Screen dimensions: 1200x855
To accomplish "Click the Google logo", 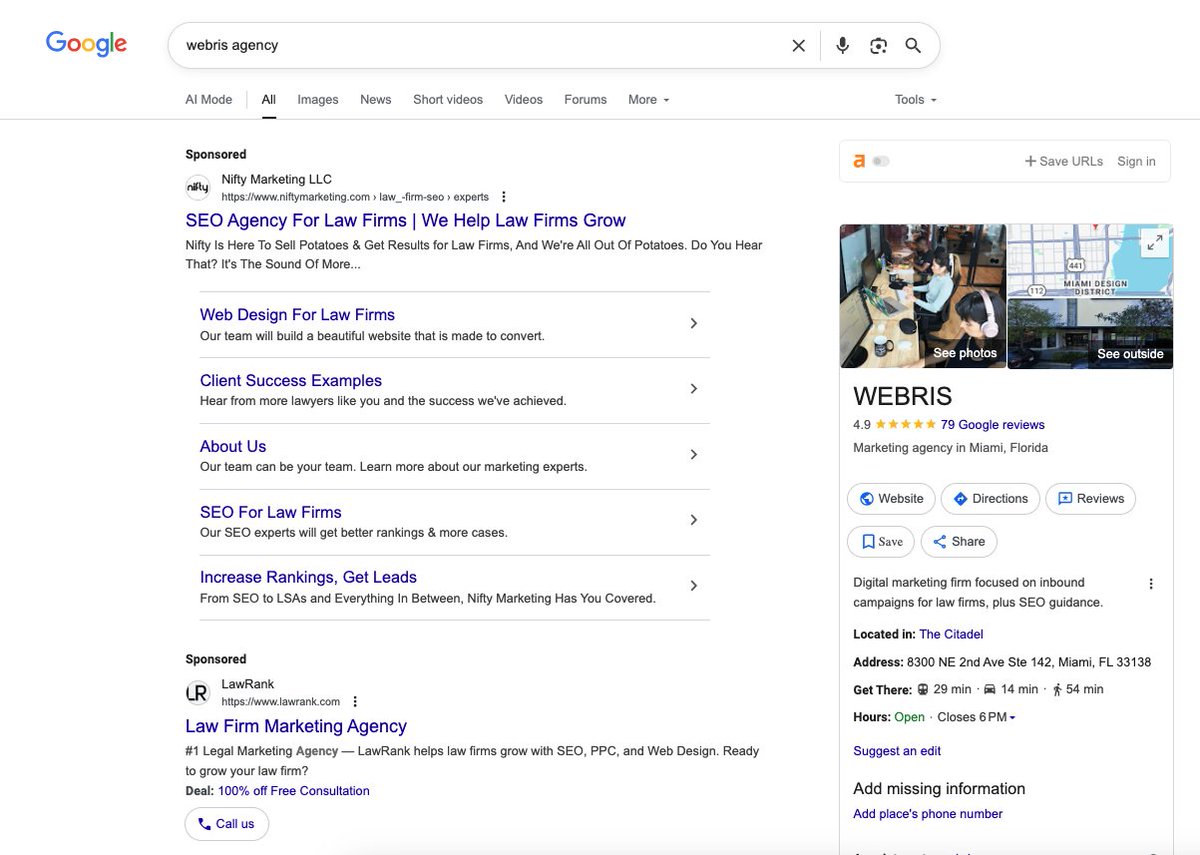I will (87, 43).
